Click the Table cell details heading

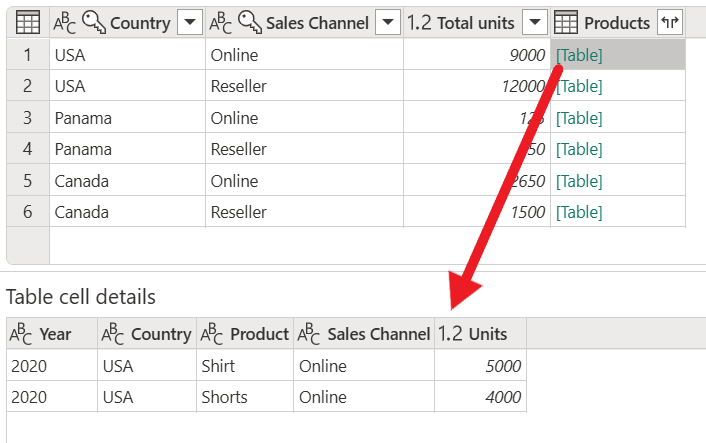(81, 297)
